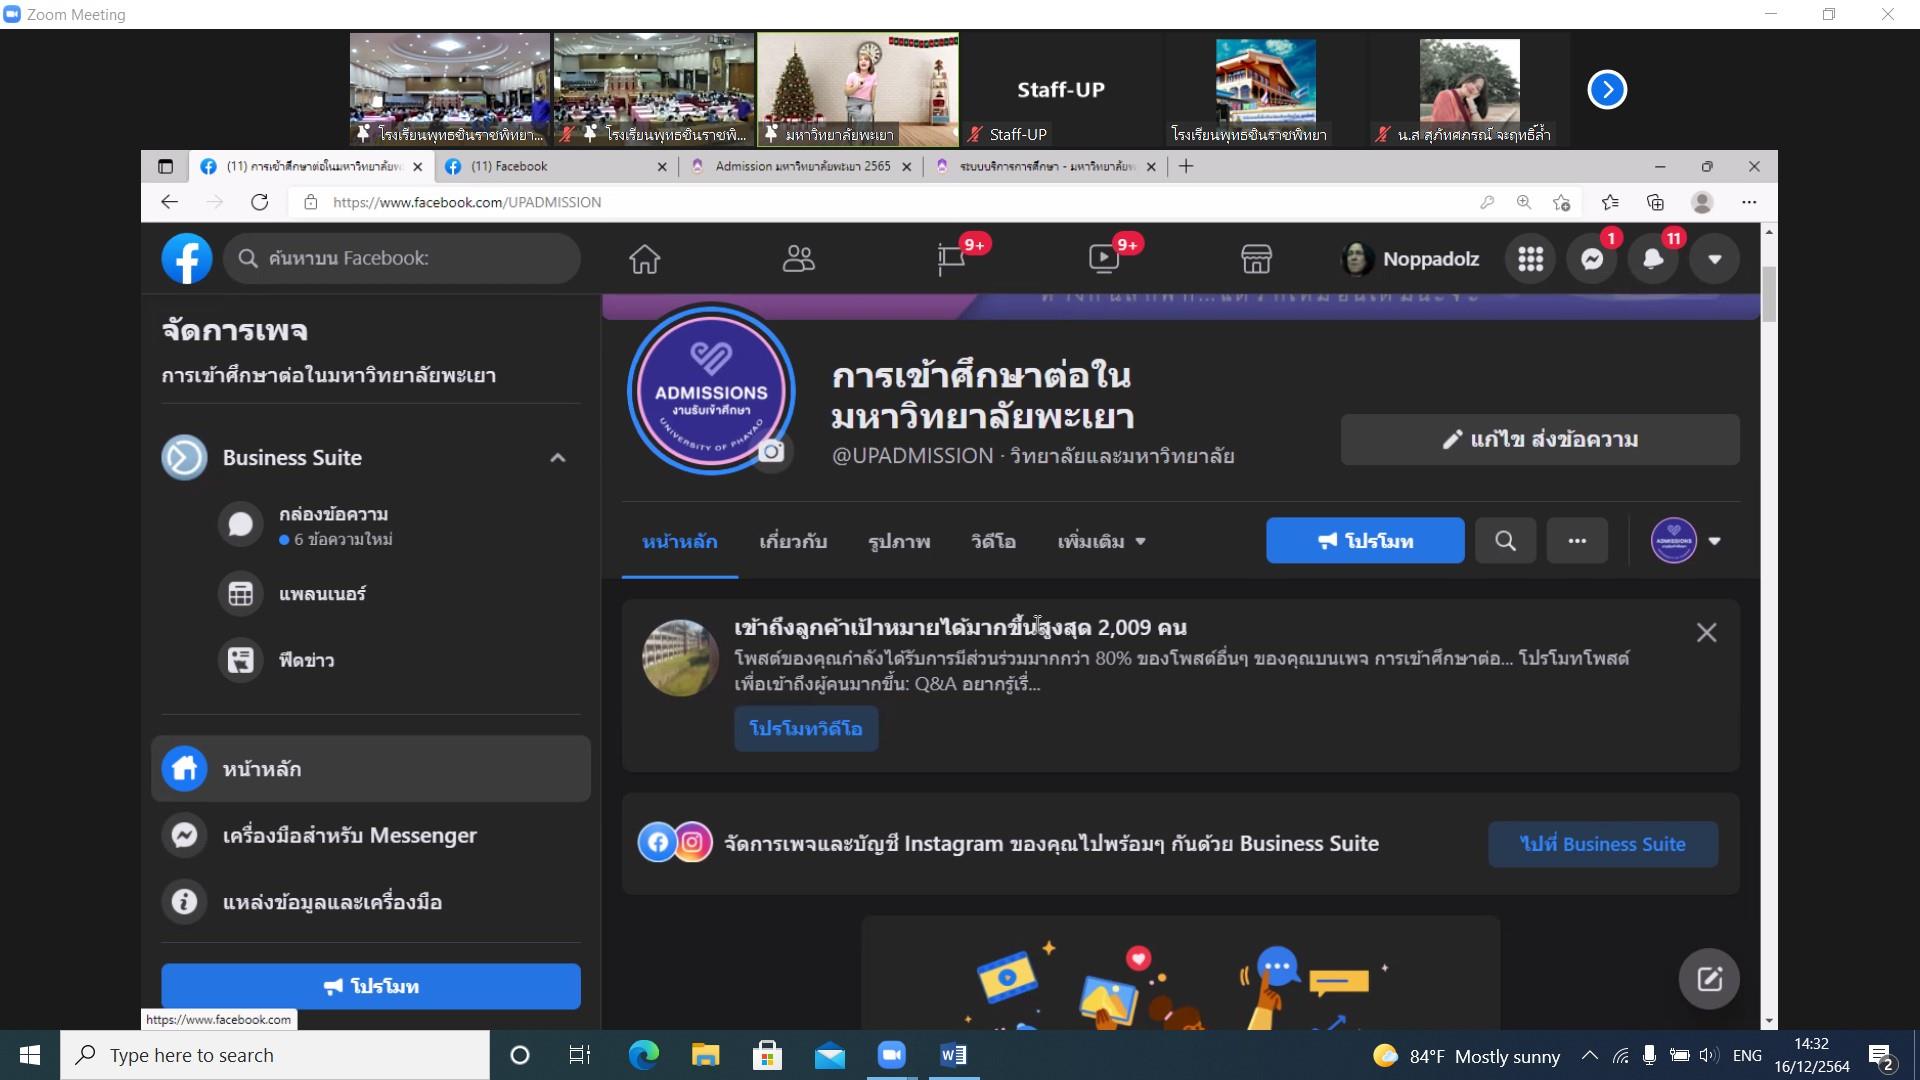Open the nine-dot Facebook menu icon
The image size is (1920, 1080).
point(1530,259)
